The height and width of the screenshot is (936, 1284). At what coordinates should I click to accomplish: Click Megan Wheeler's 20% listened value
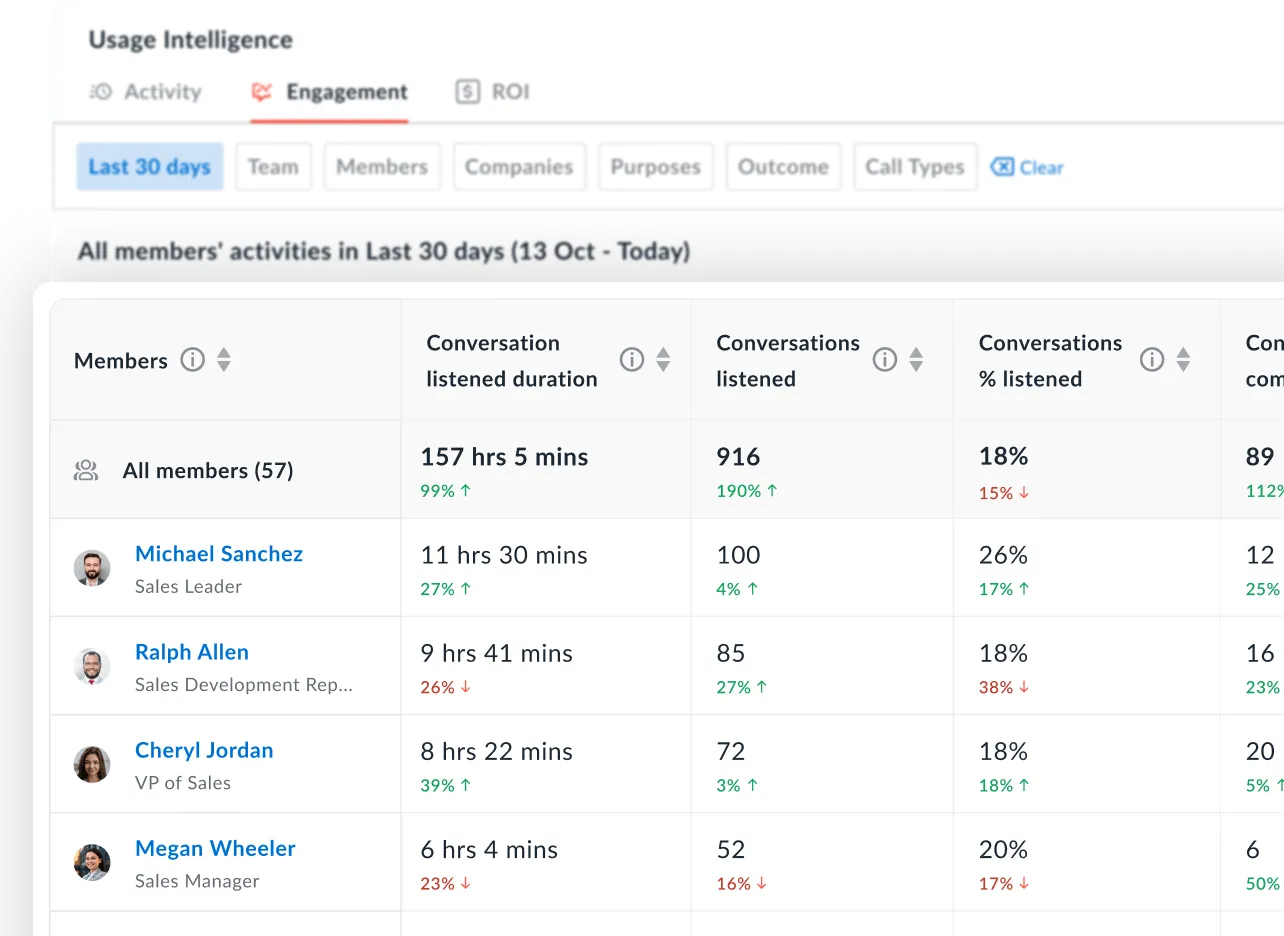[1004, 849]
